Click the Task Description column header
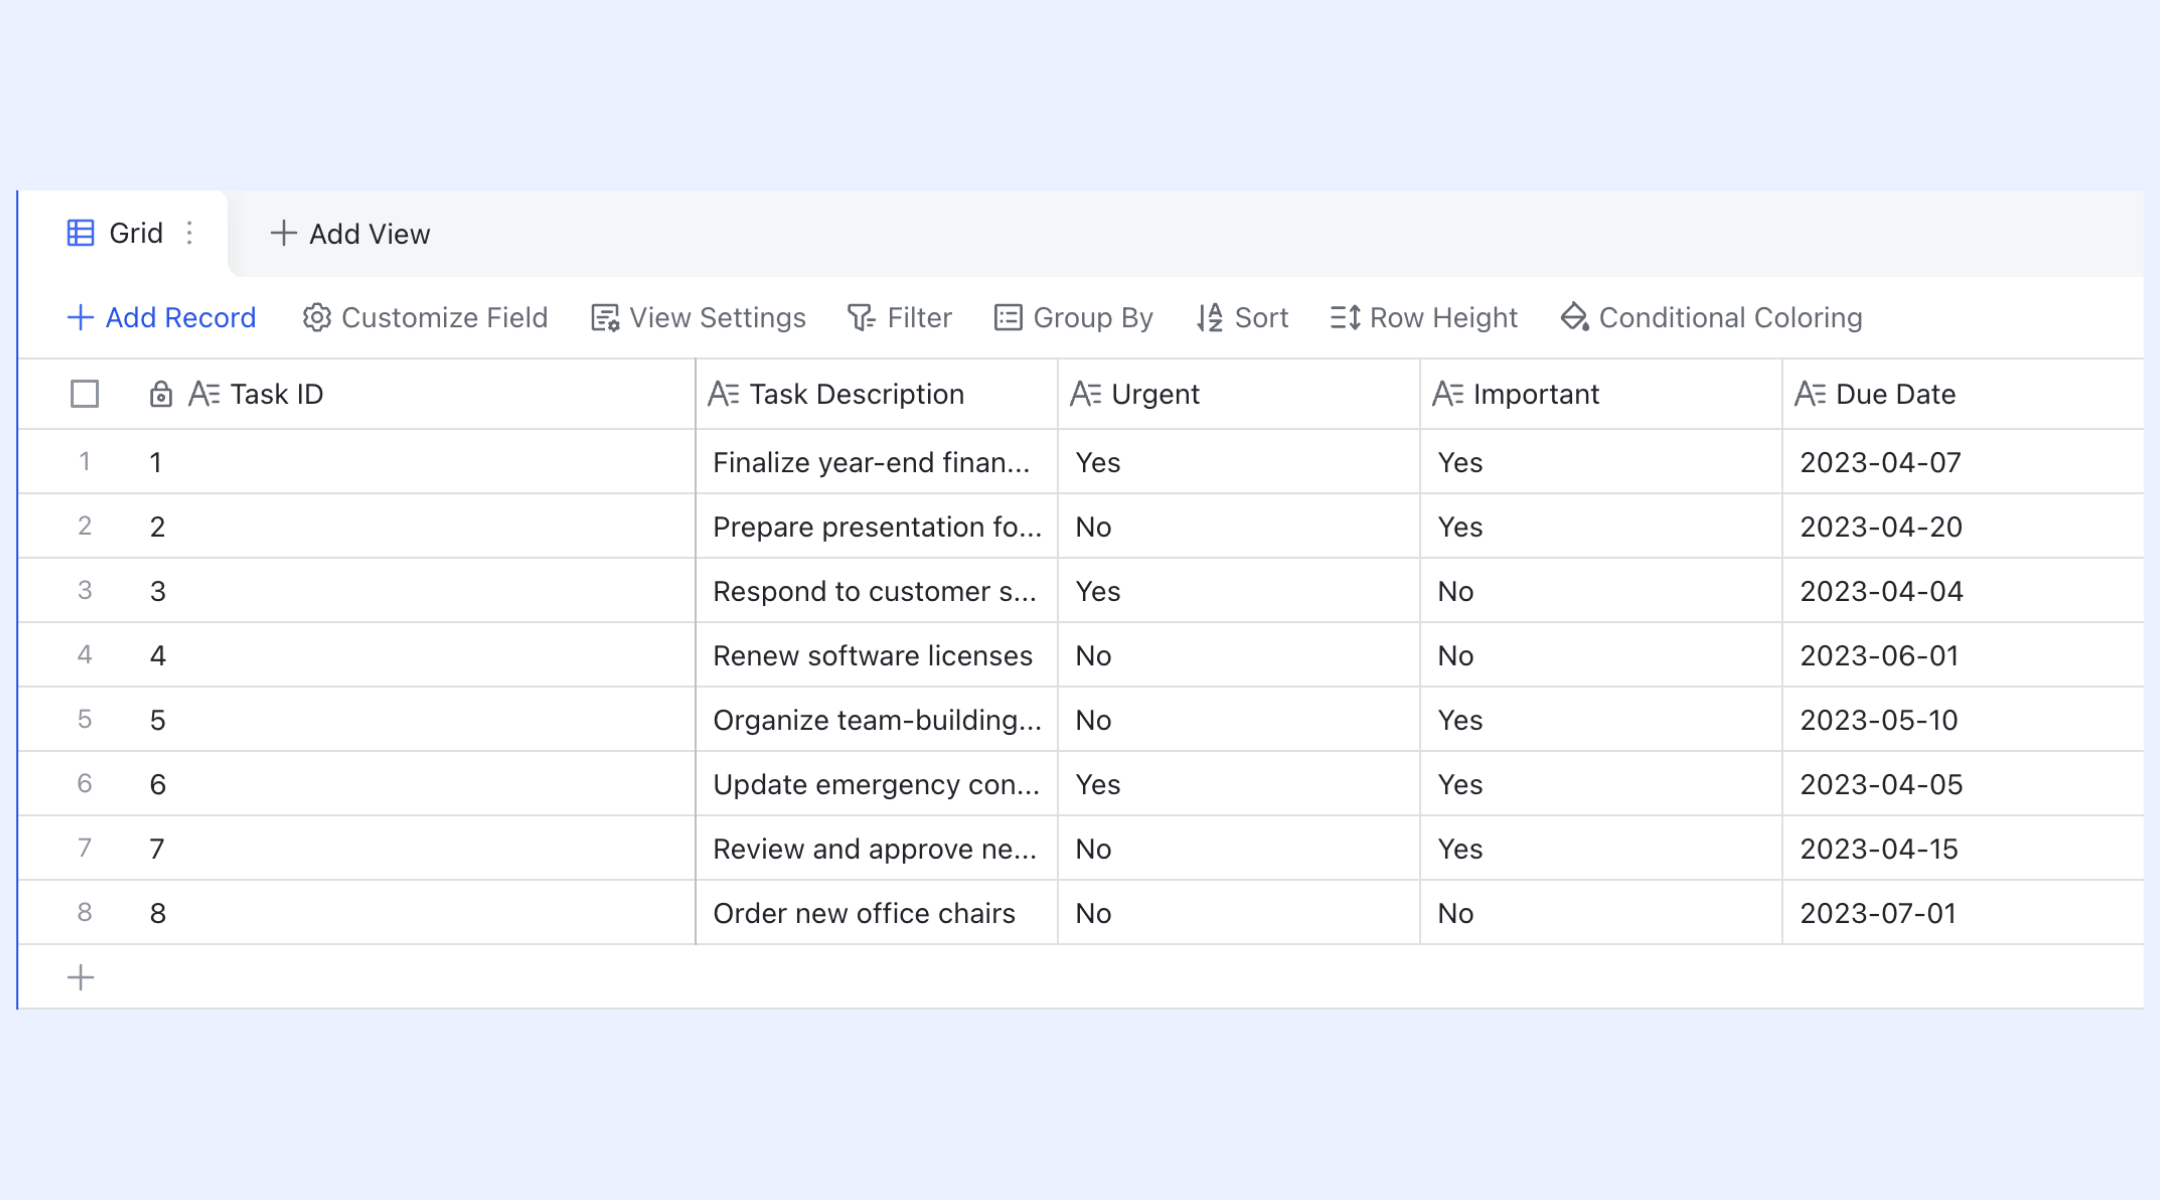 click(877, 394)
